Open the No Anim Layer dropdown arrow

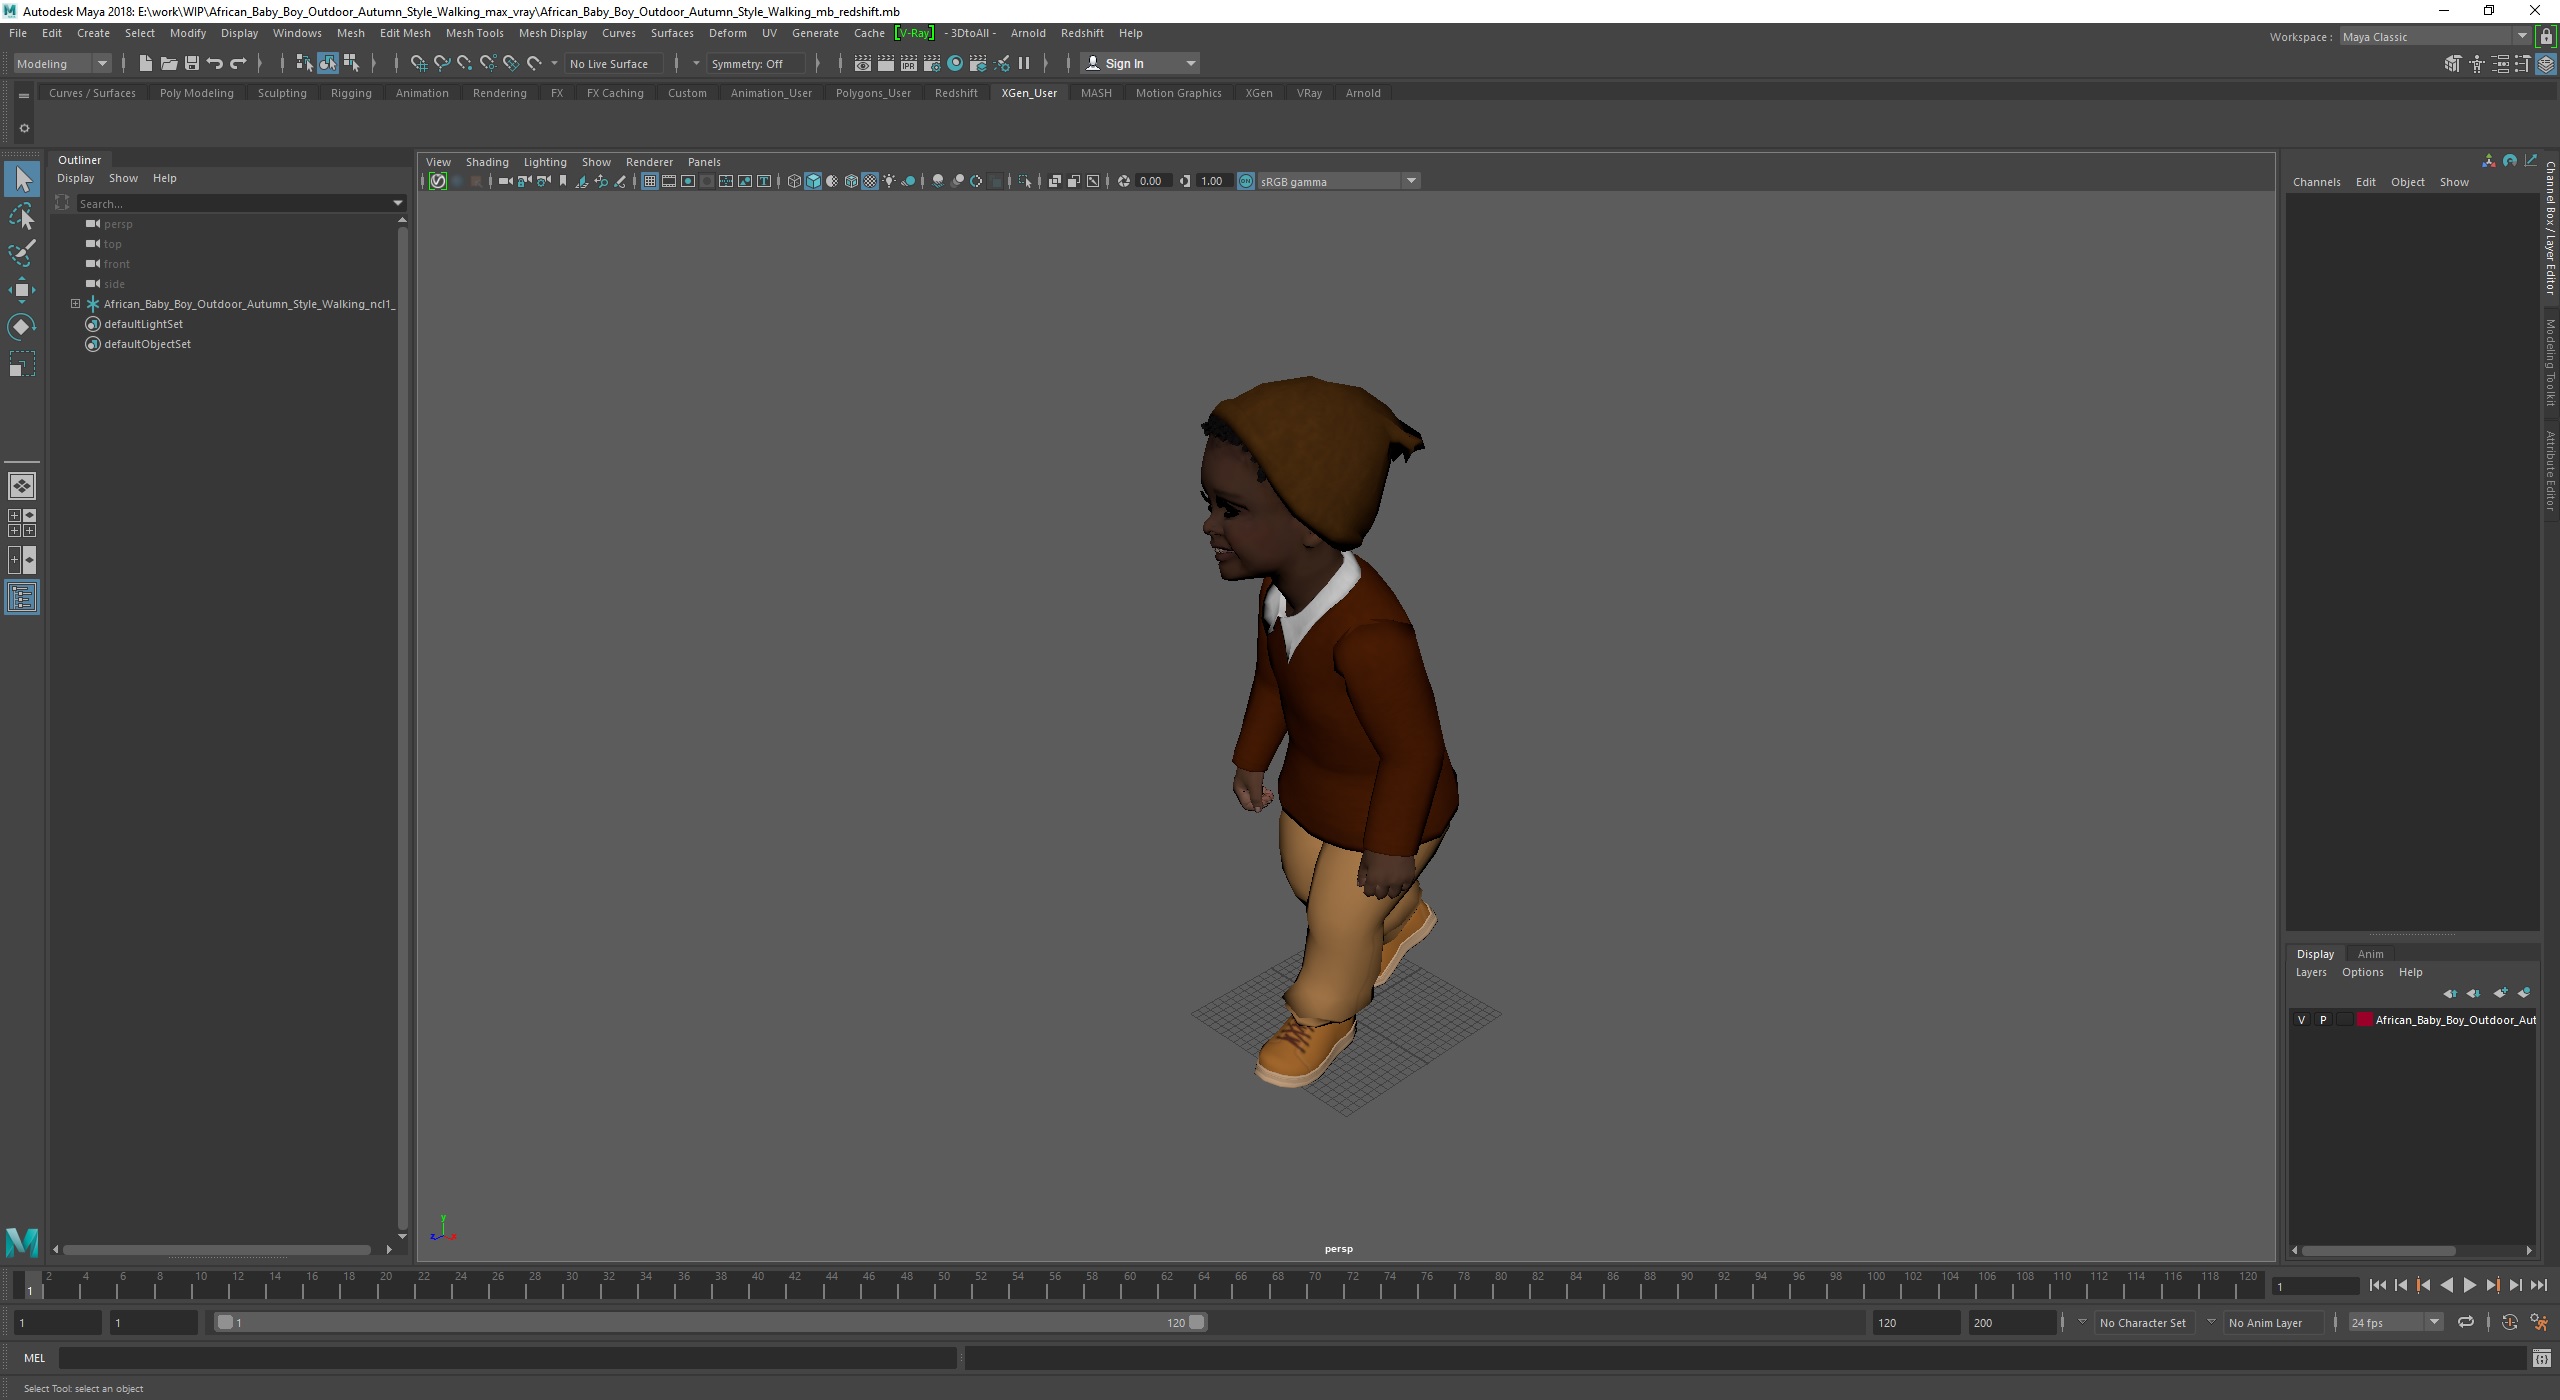2211,1322
